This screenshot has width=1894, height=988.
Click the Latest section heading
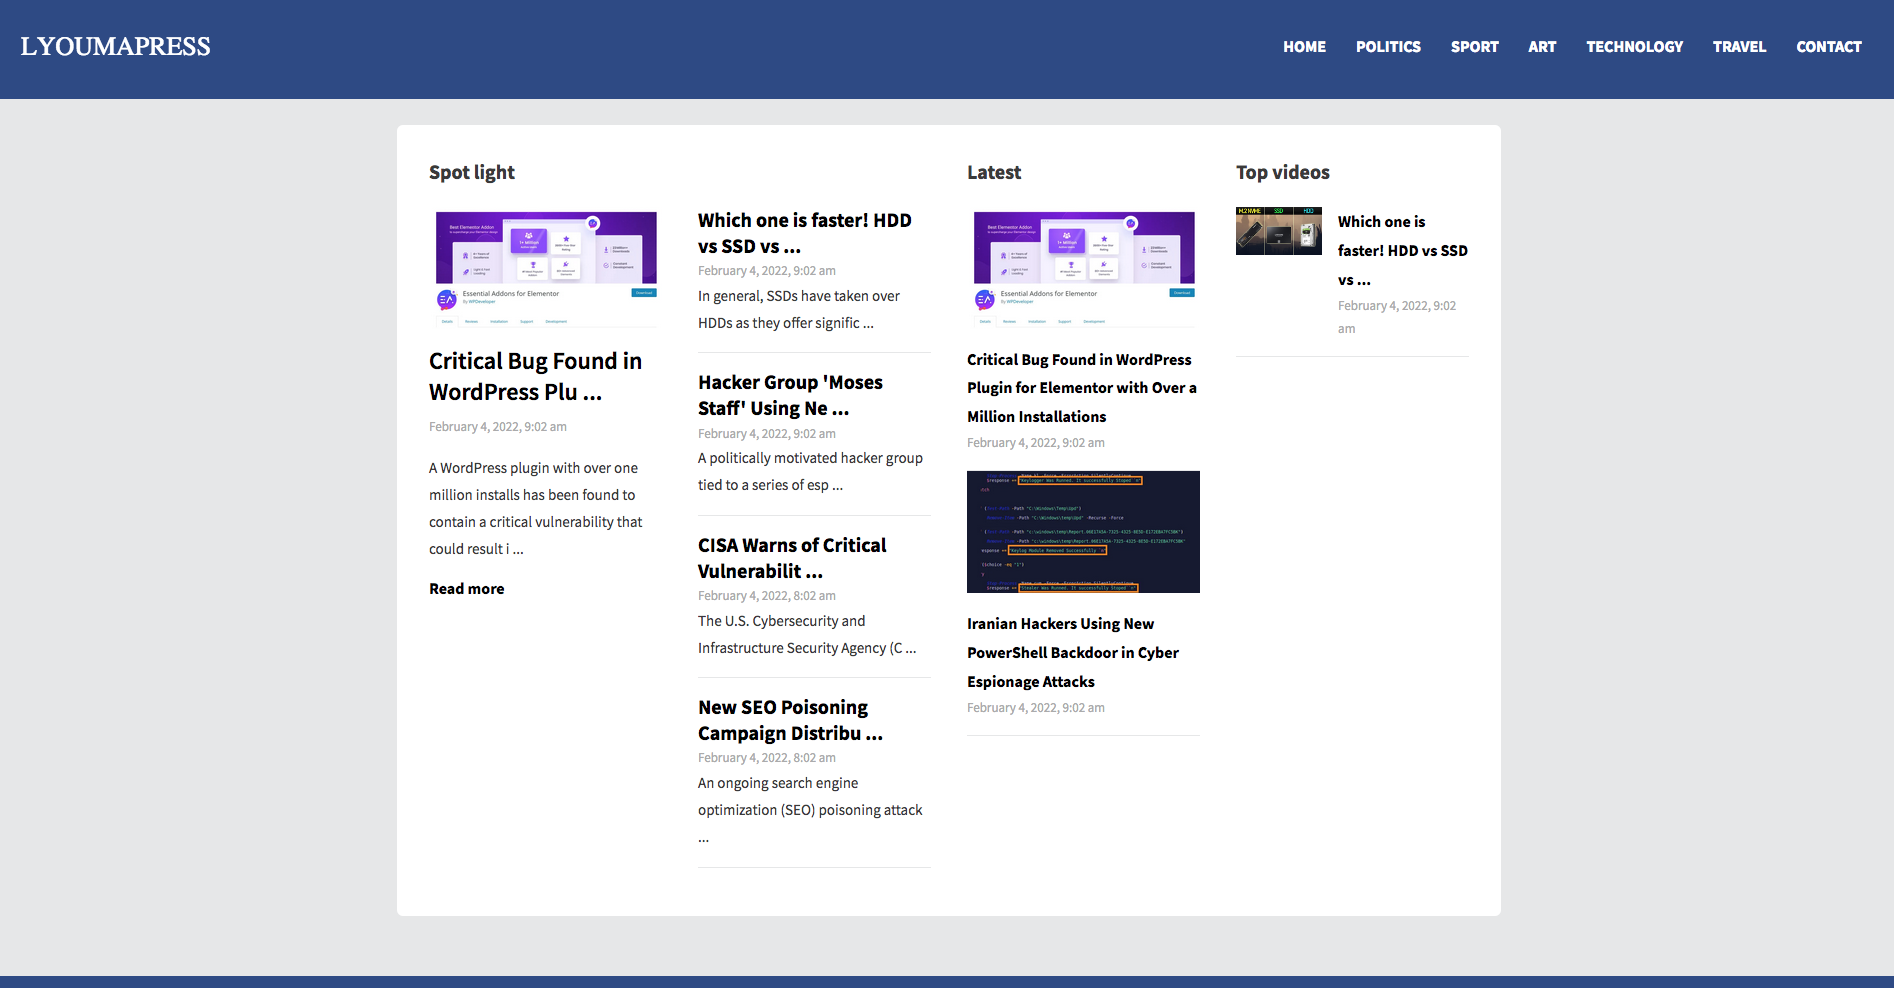(994, 172)
